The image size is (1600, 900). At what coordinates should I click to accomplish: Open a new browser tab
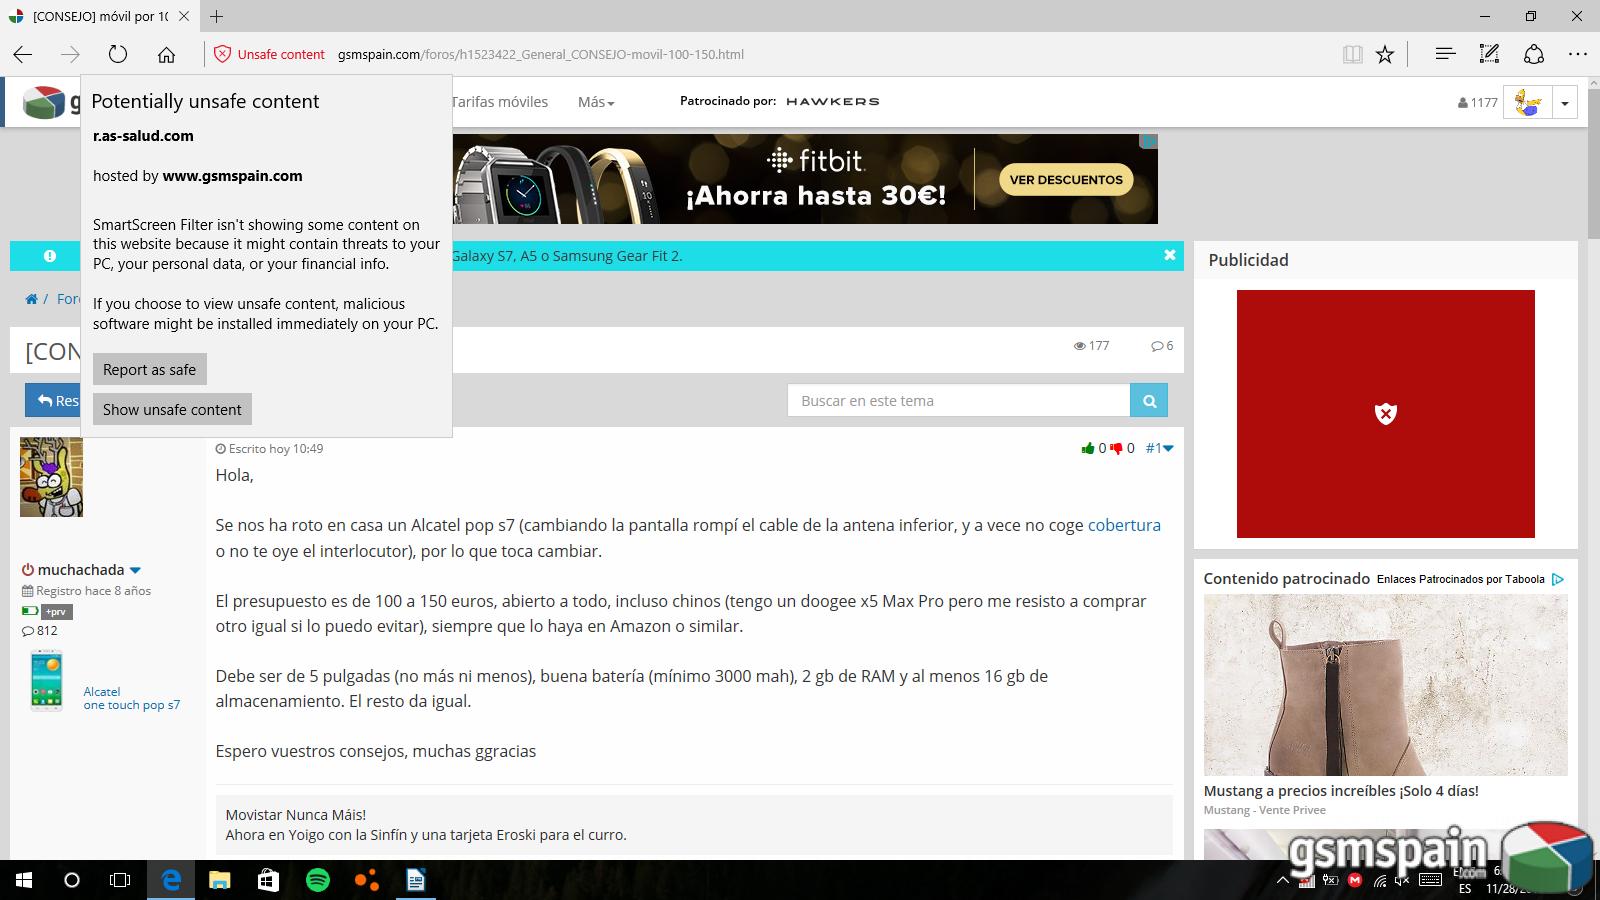216,16
